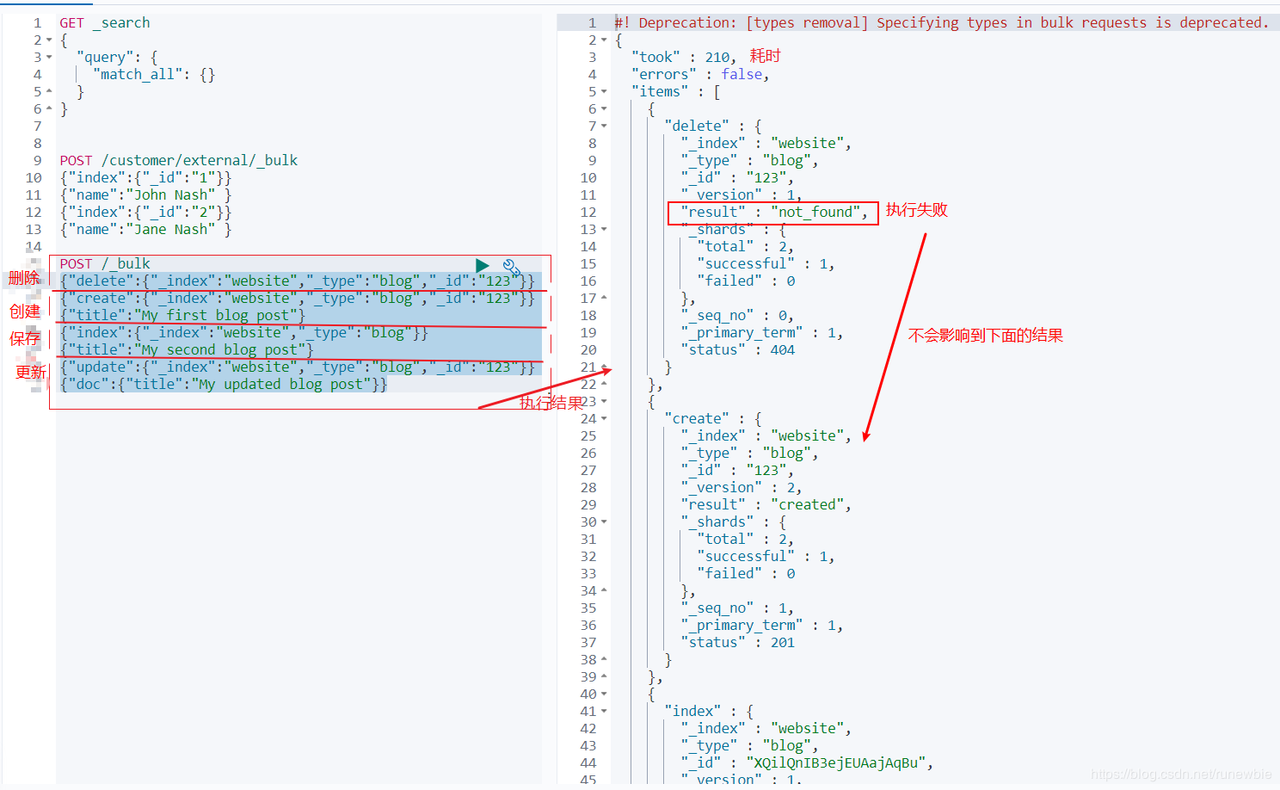Toggle fold marker at response line 17
The width and height of the screenshot is (1280, 790).
pyautogui.click(x=605, y=298)
